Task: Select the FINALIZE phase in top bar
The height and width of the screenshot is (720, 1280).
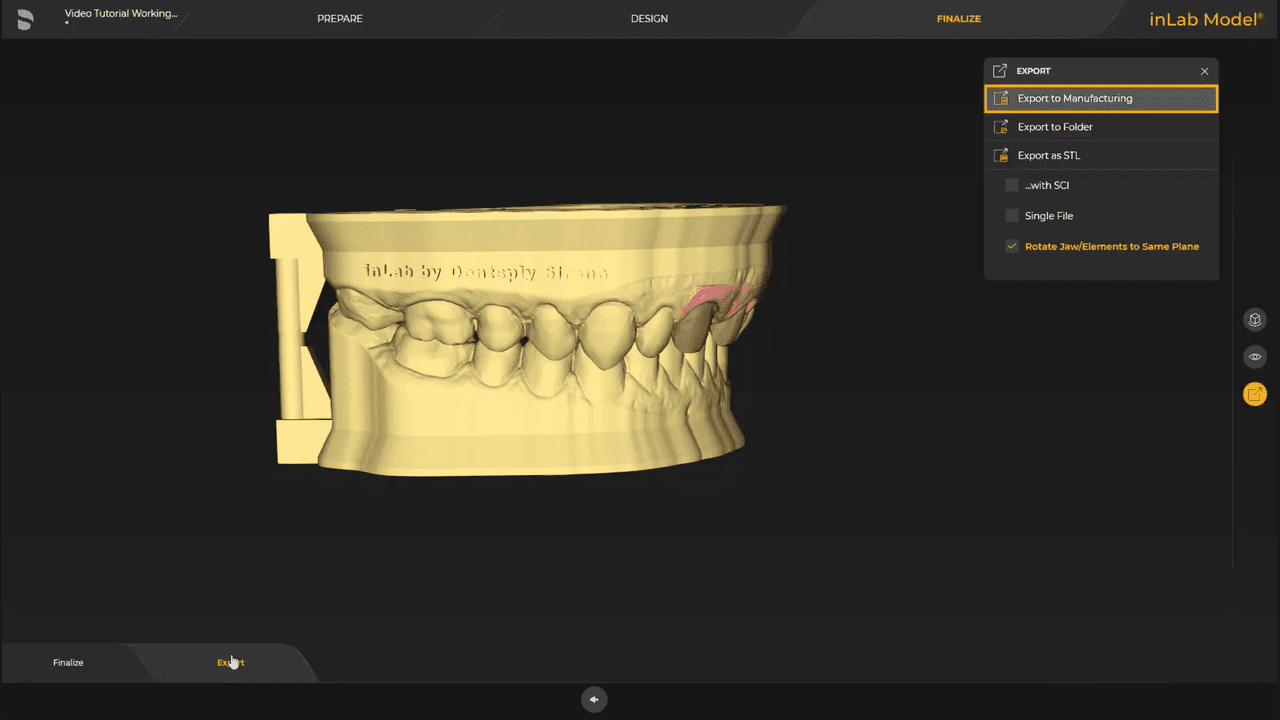Action: tap(958, 18)
